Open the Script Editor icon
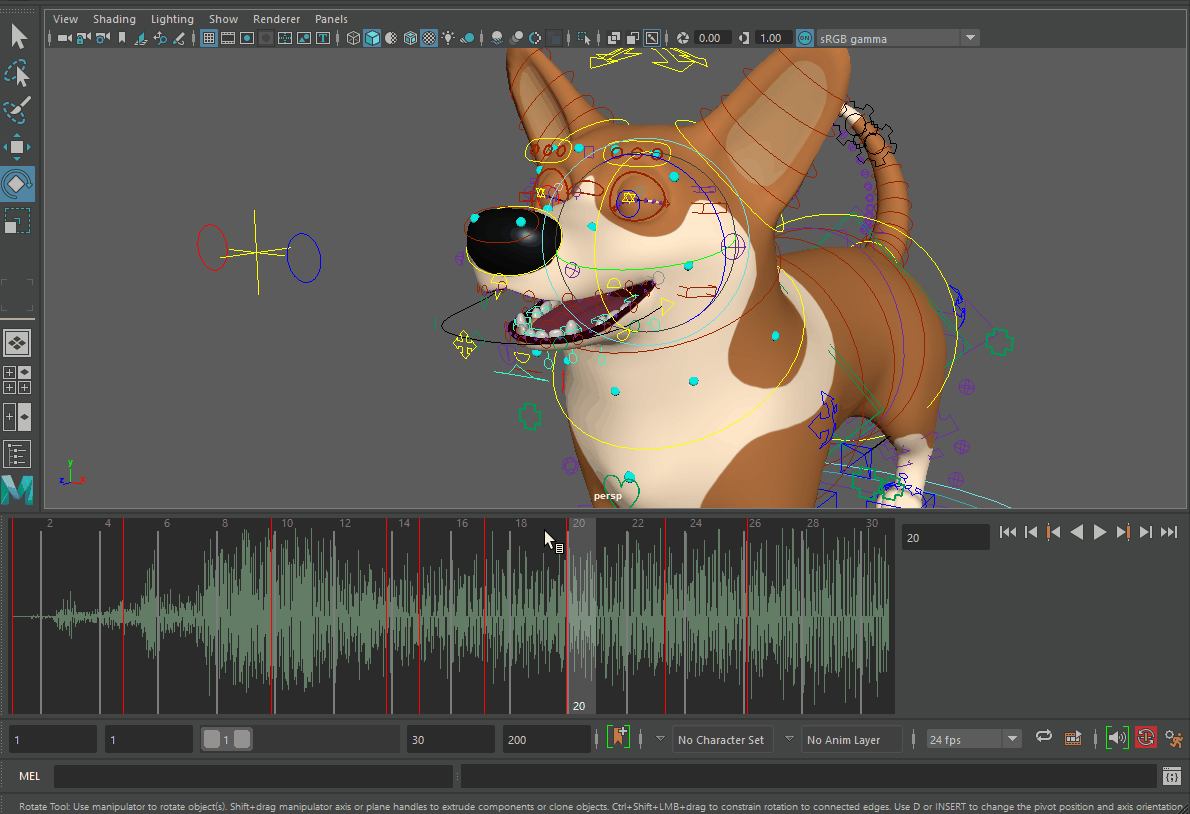Screen dimensions: 1190x814 click(x=1171, y=776)
